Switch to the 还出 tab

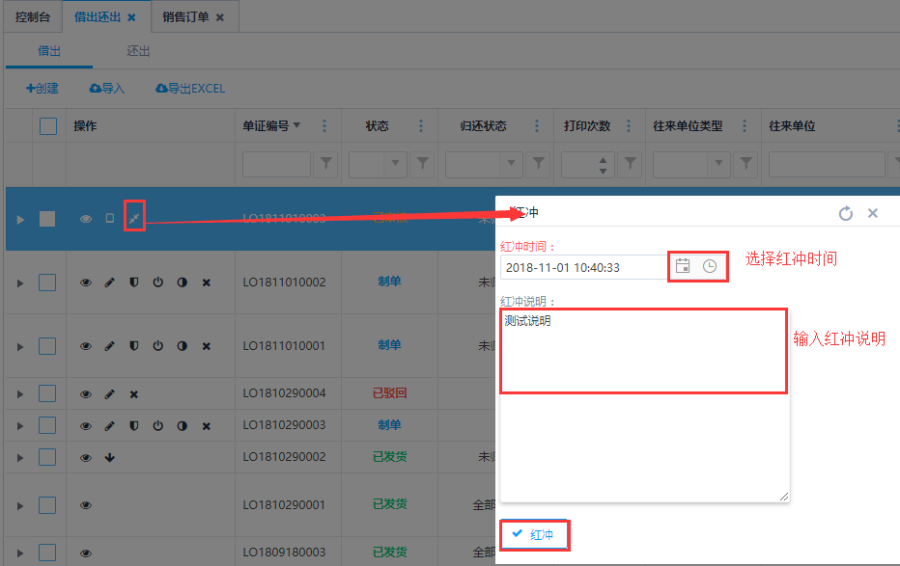coord(138,50)
